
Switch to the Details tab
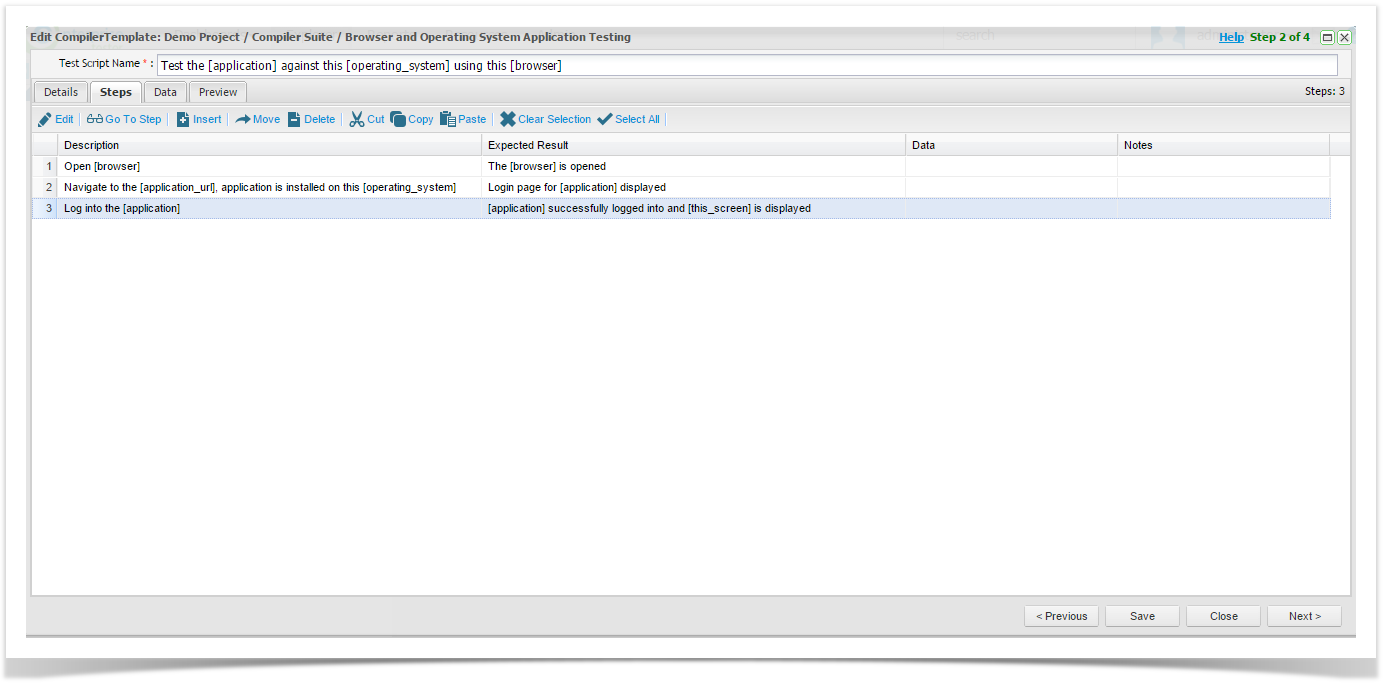[x=61, y=92]
